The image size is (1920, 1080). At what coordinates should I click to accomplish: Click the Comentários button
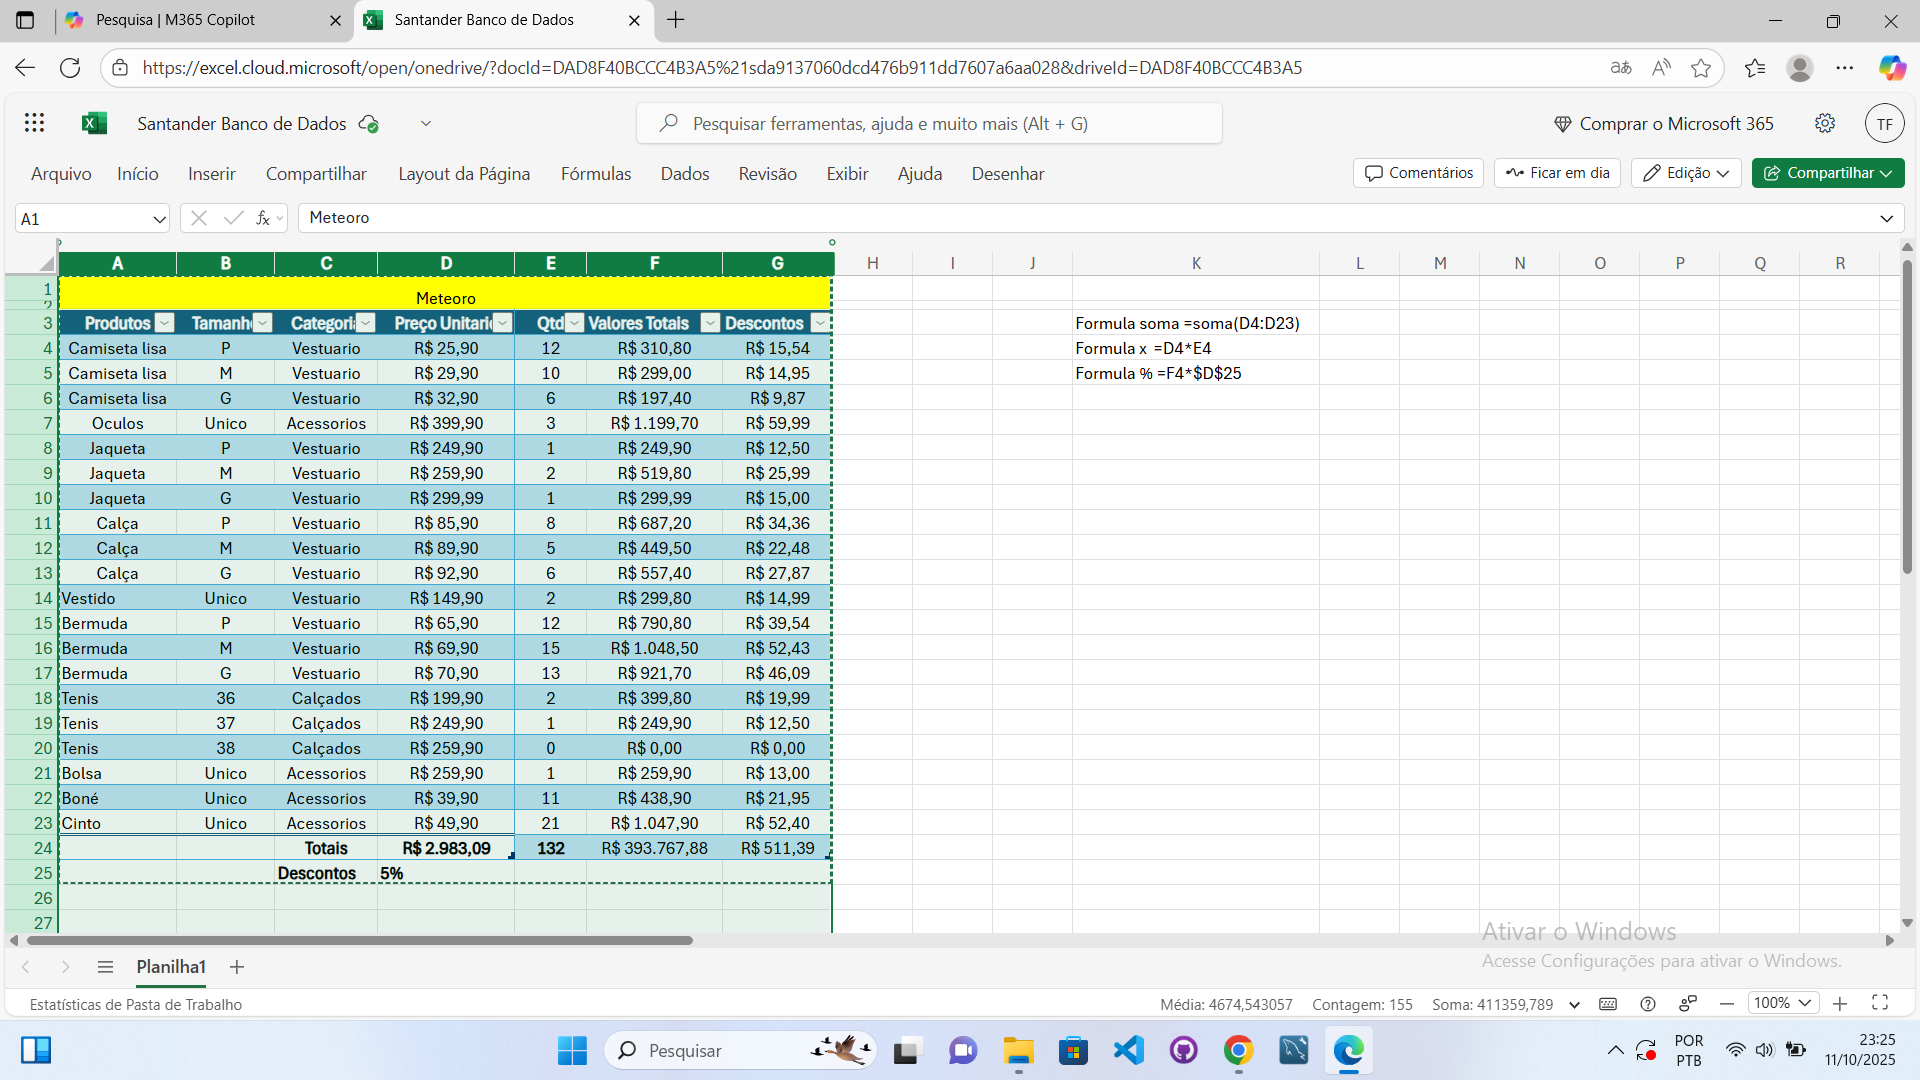click(x=1418, y=173)
